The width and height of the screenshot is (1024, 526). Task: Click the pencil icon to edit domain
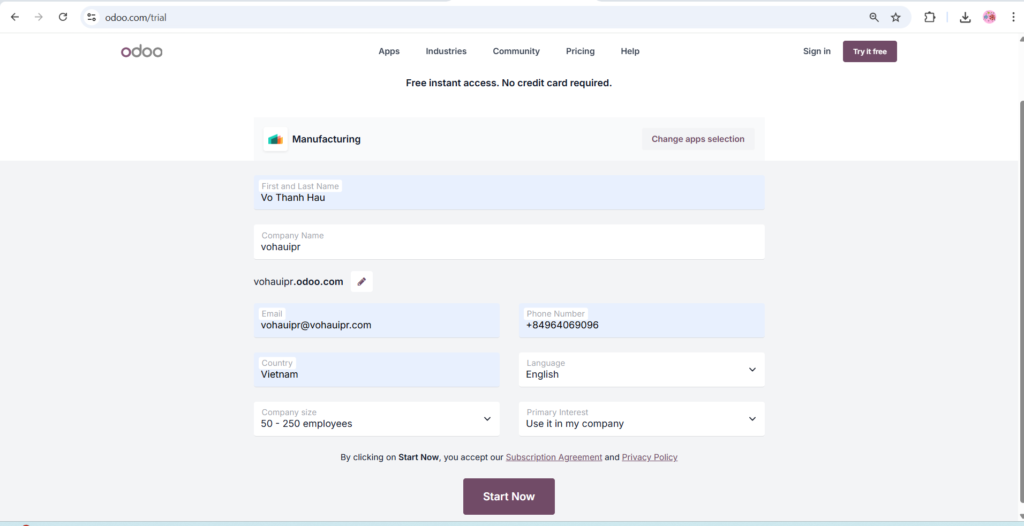click(362, 282)
